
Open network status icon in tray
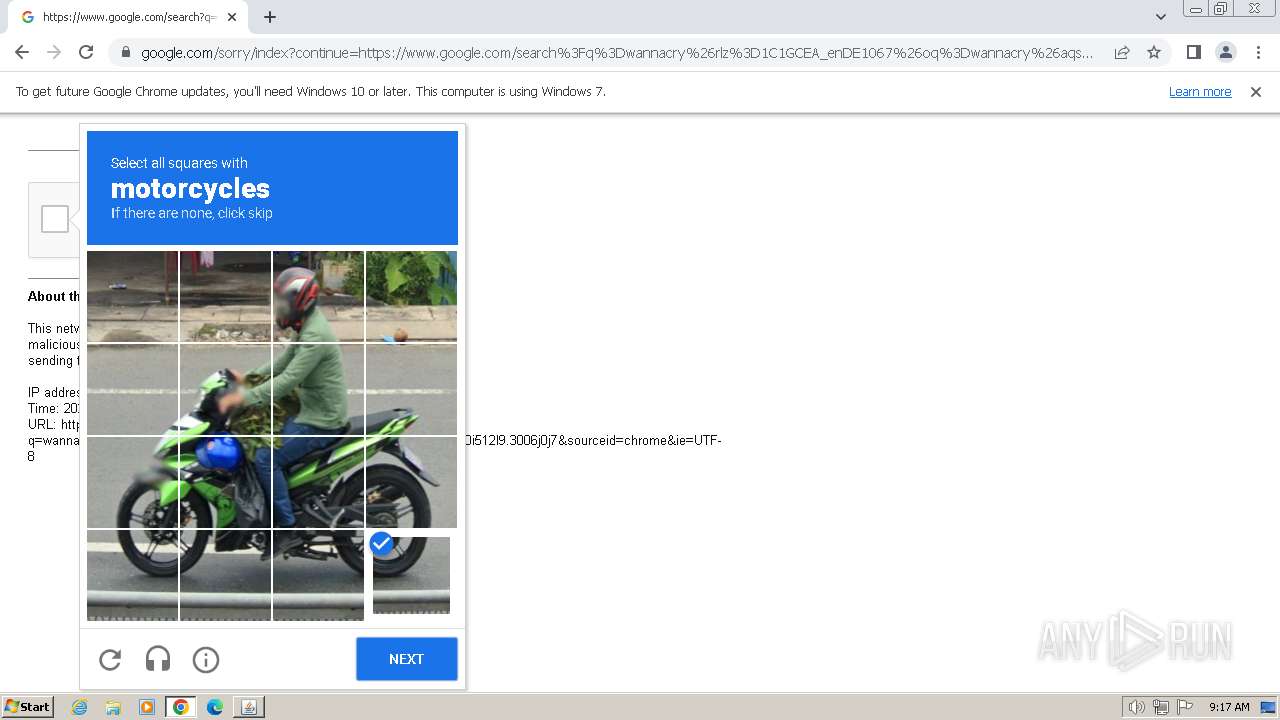click(x=1161, y=707)
